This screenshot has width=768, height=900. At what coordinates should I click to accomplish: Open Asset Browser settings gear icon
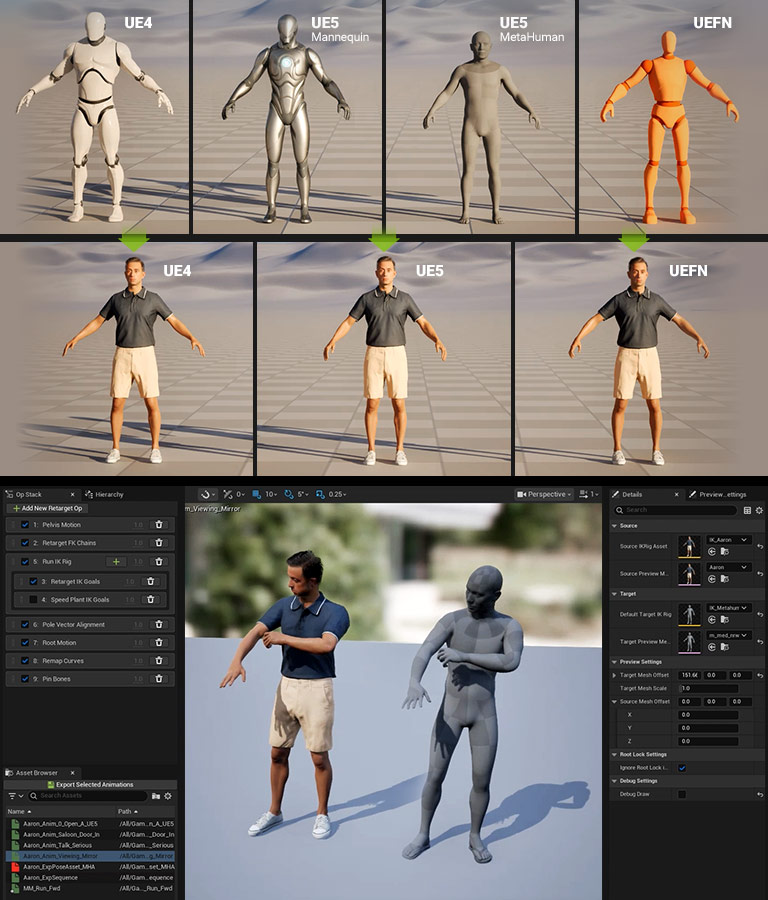pos(168,796)
